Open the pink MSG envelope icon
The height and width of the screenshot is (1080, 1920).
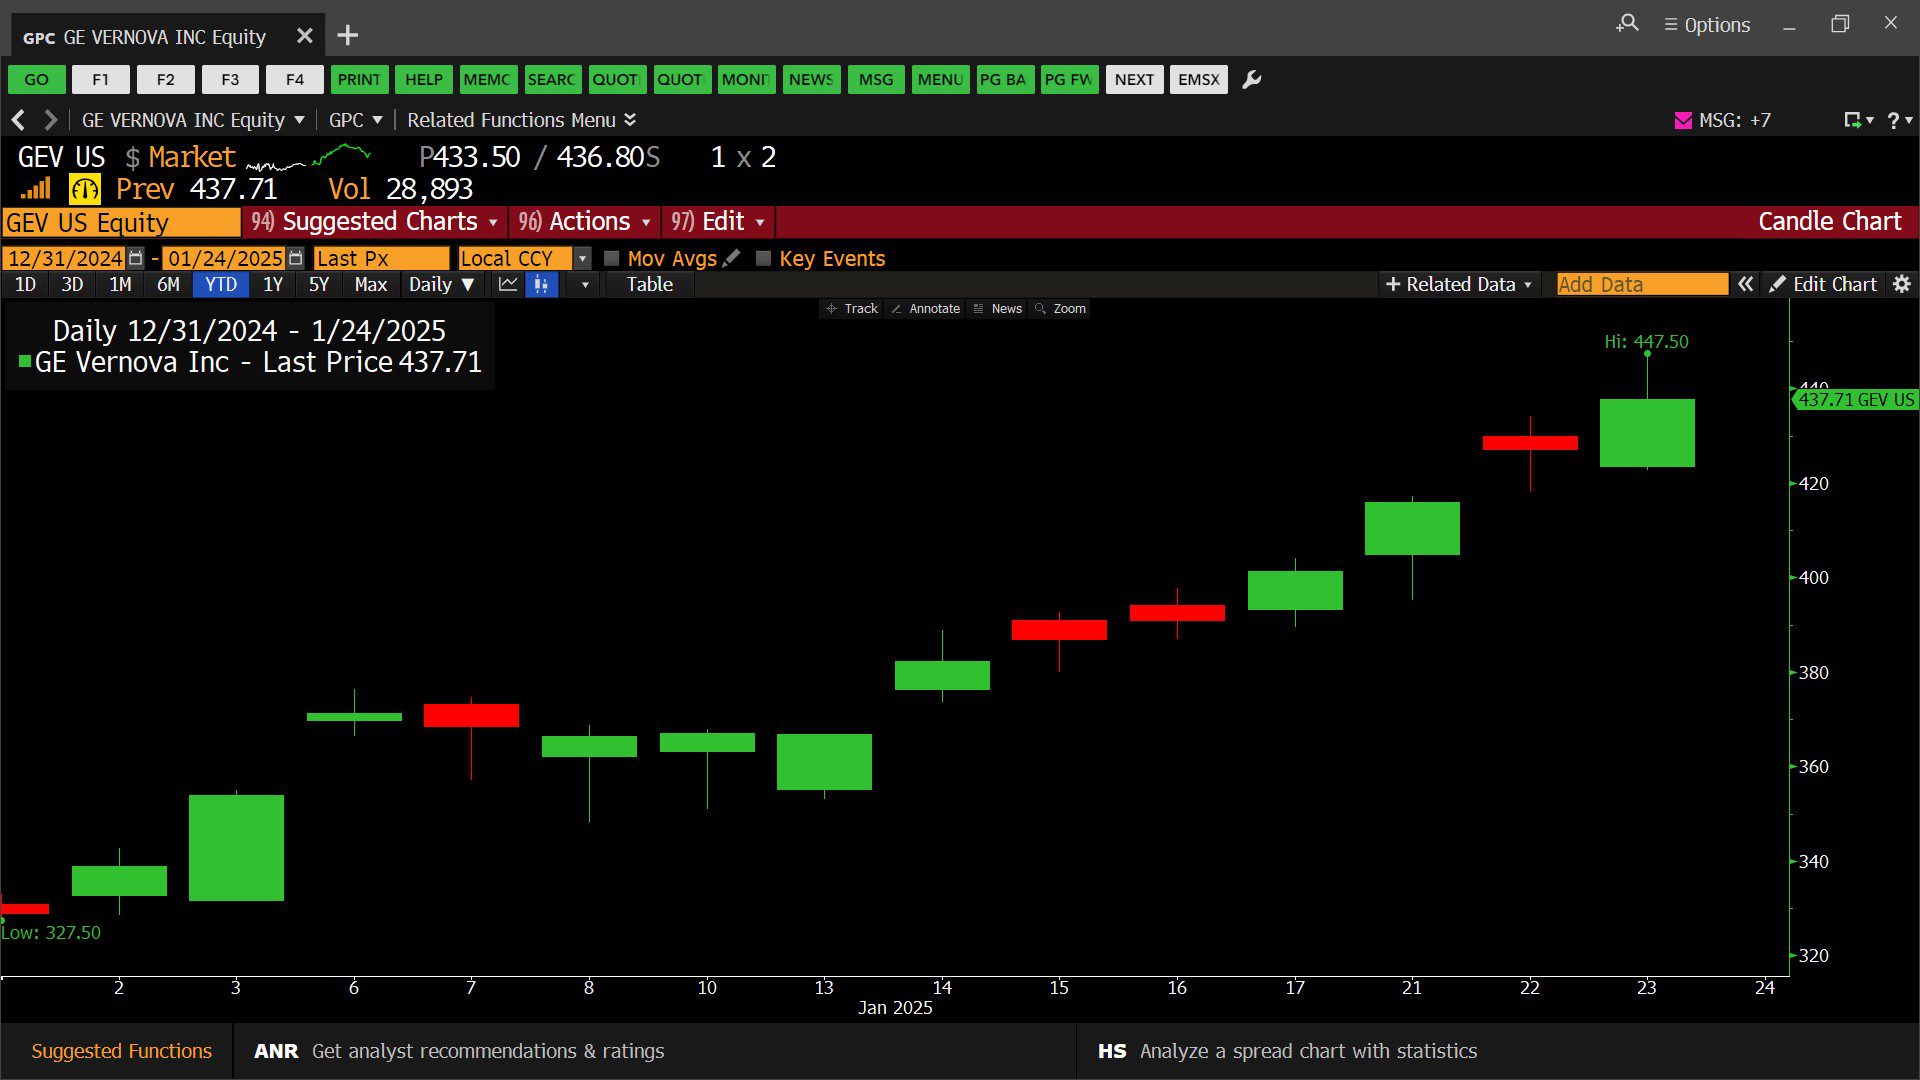(x=1683, y=120)
